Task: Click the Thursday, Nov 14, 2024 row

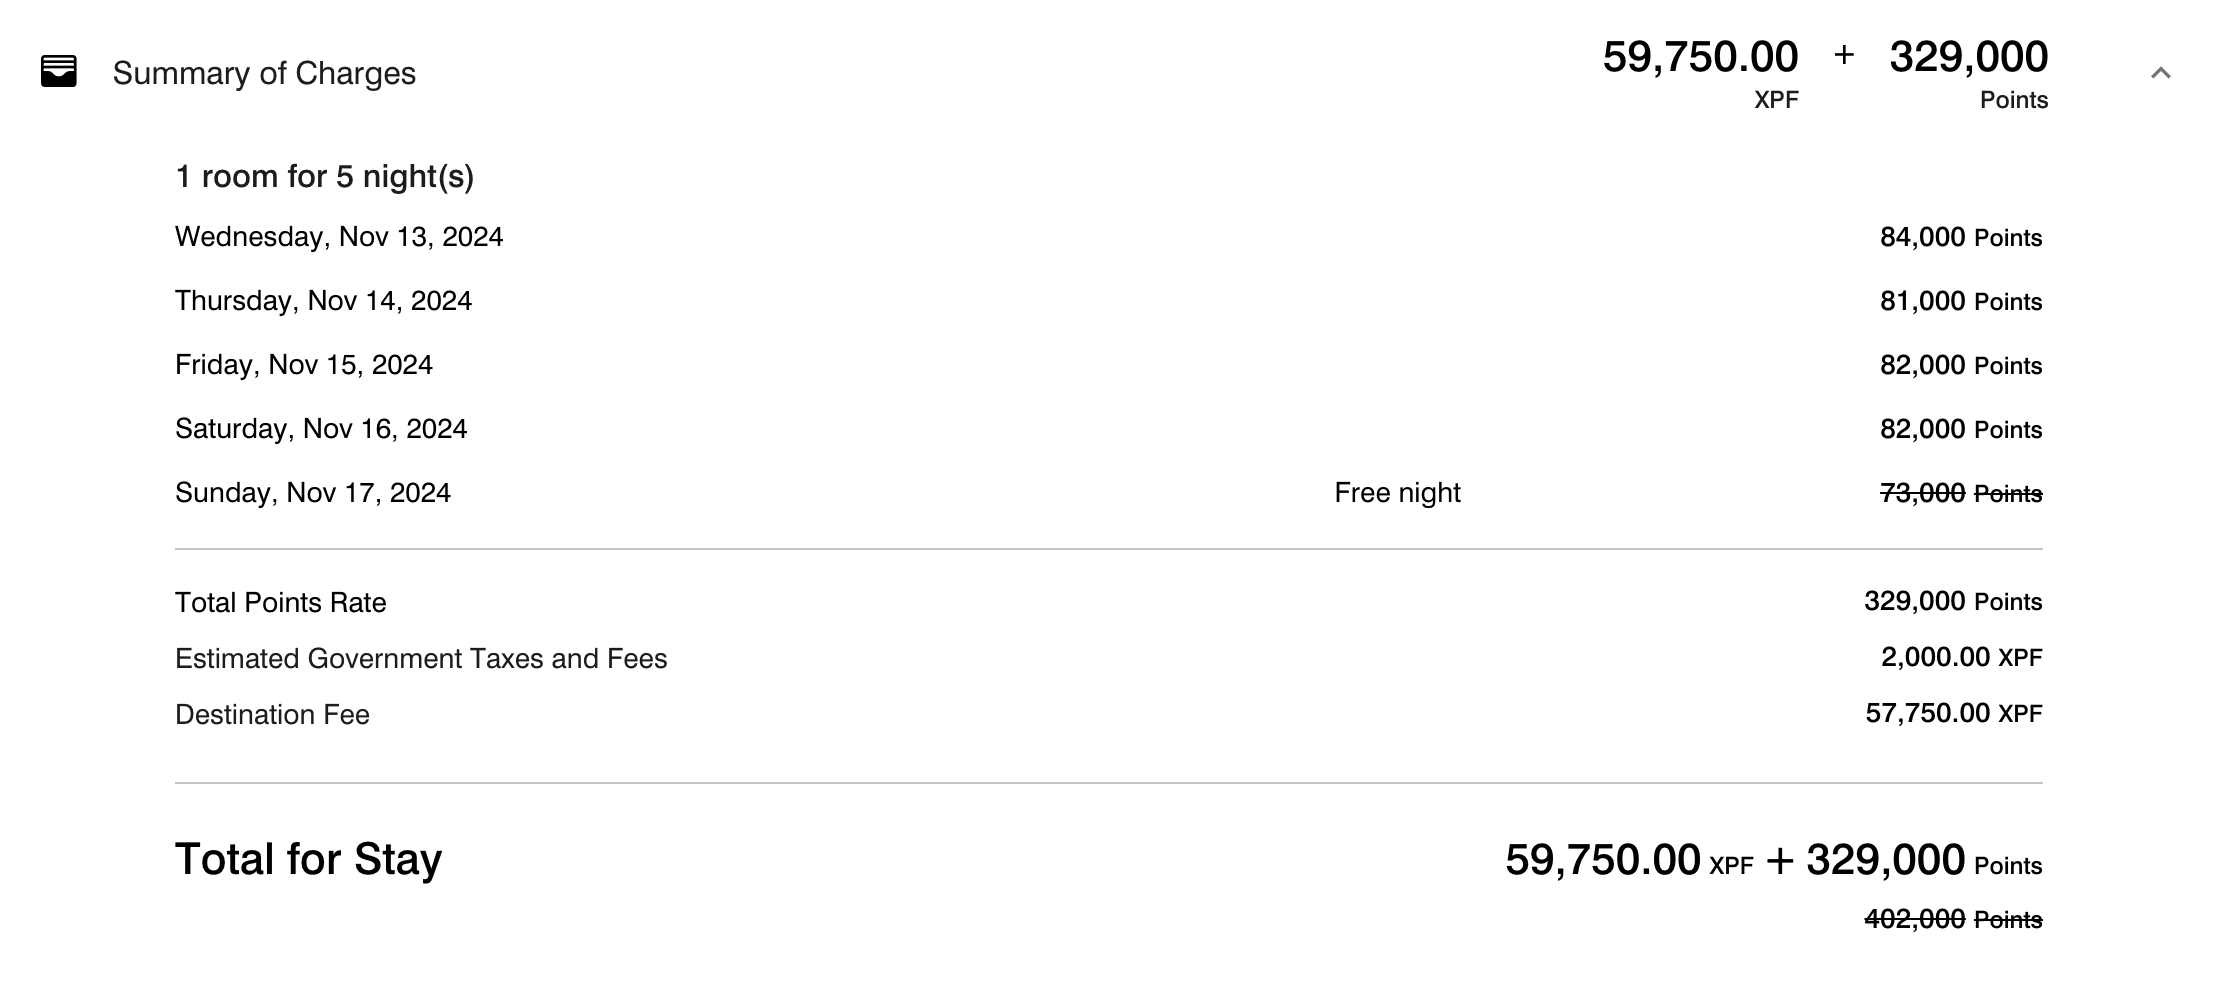Action: (323, 301)
